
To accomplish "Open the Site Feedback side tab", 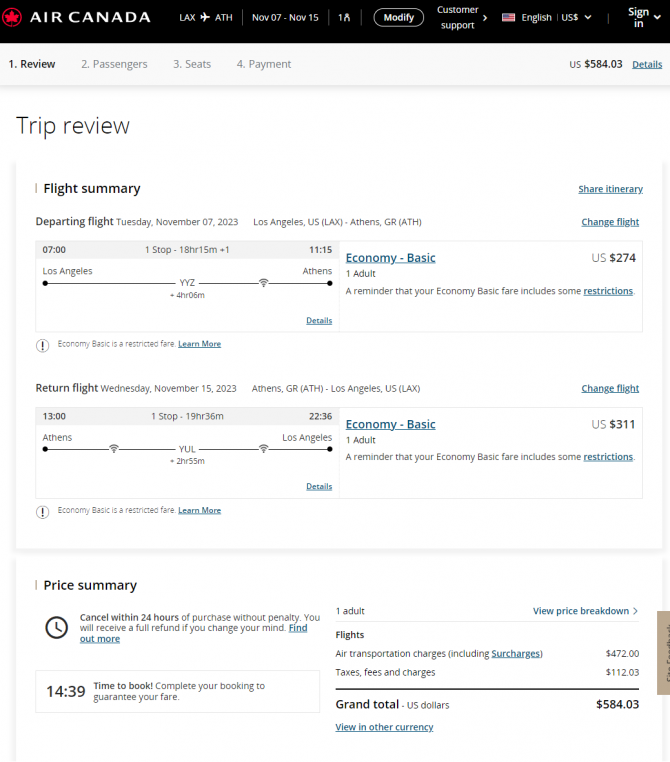I will tap(664, 653).
